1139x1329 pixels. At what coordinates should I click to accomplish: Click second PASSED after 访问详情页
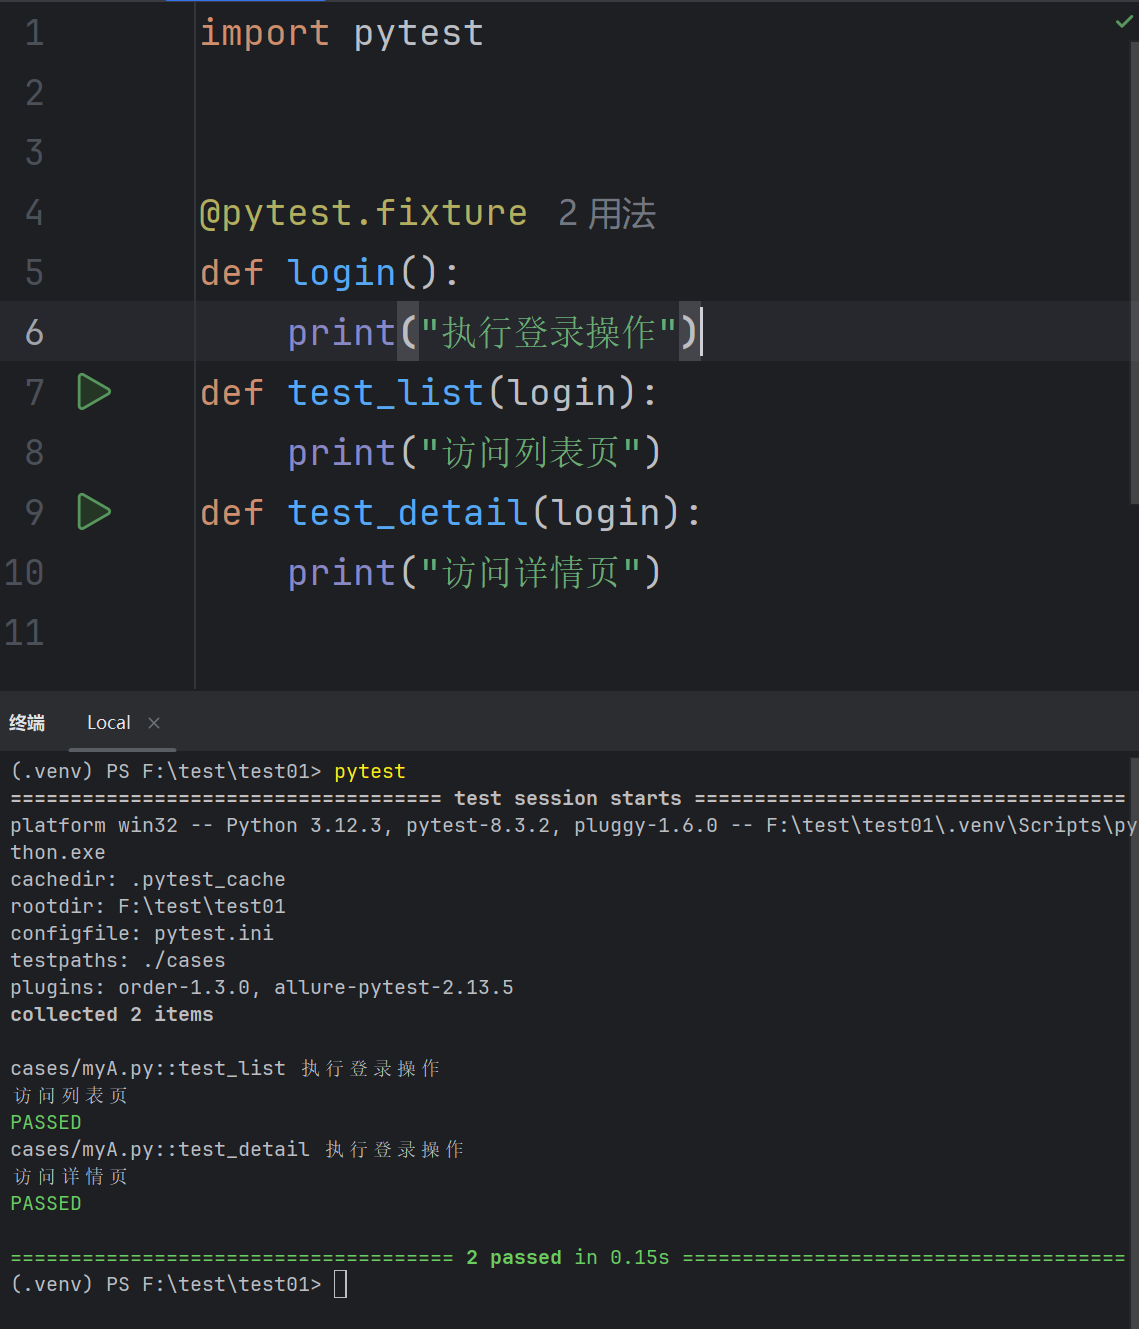point(46,1203)
